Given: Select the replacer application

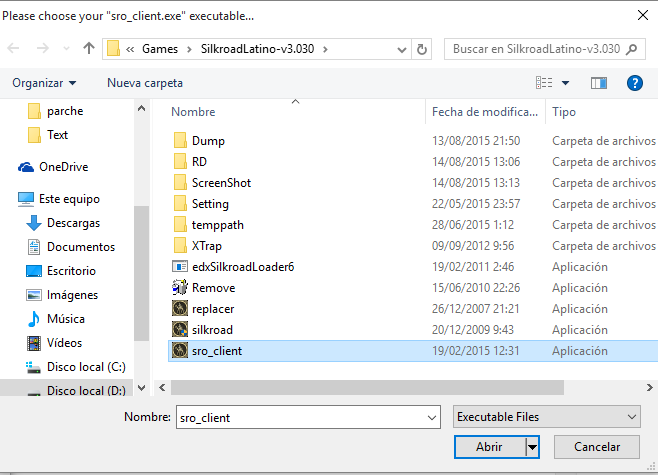Looking at the screenshot, I should coord(213,309).
